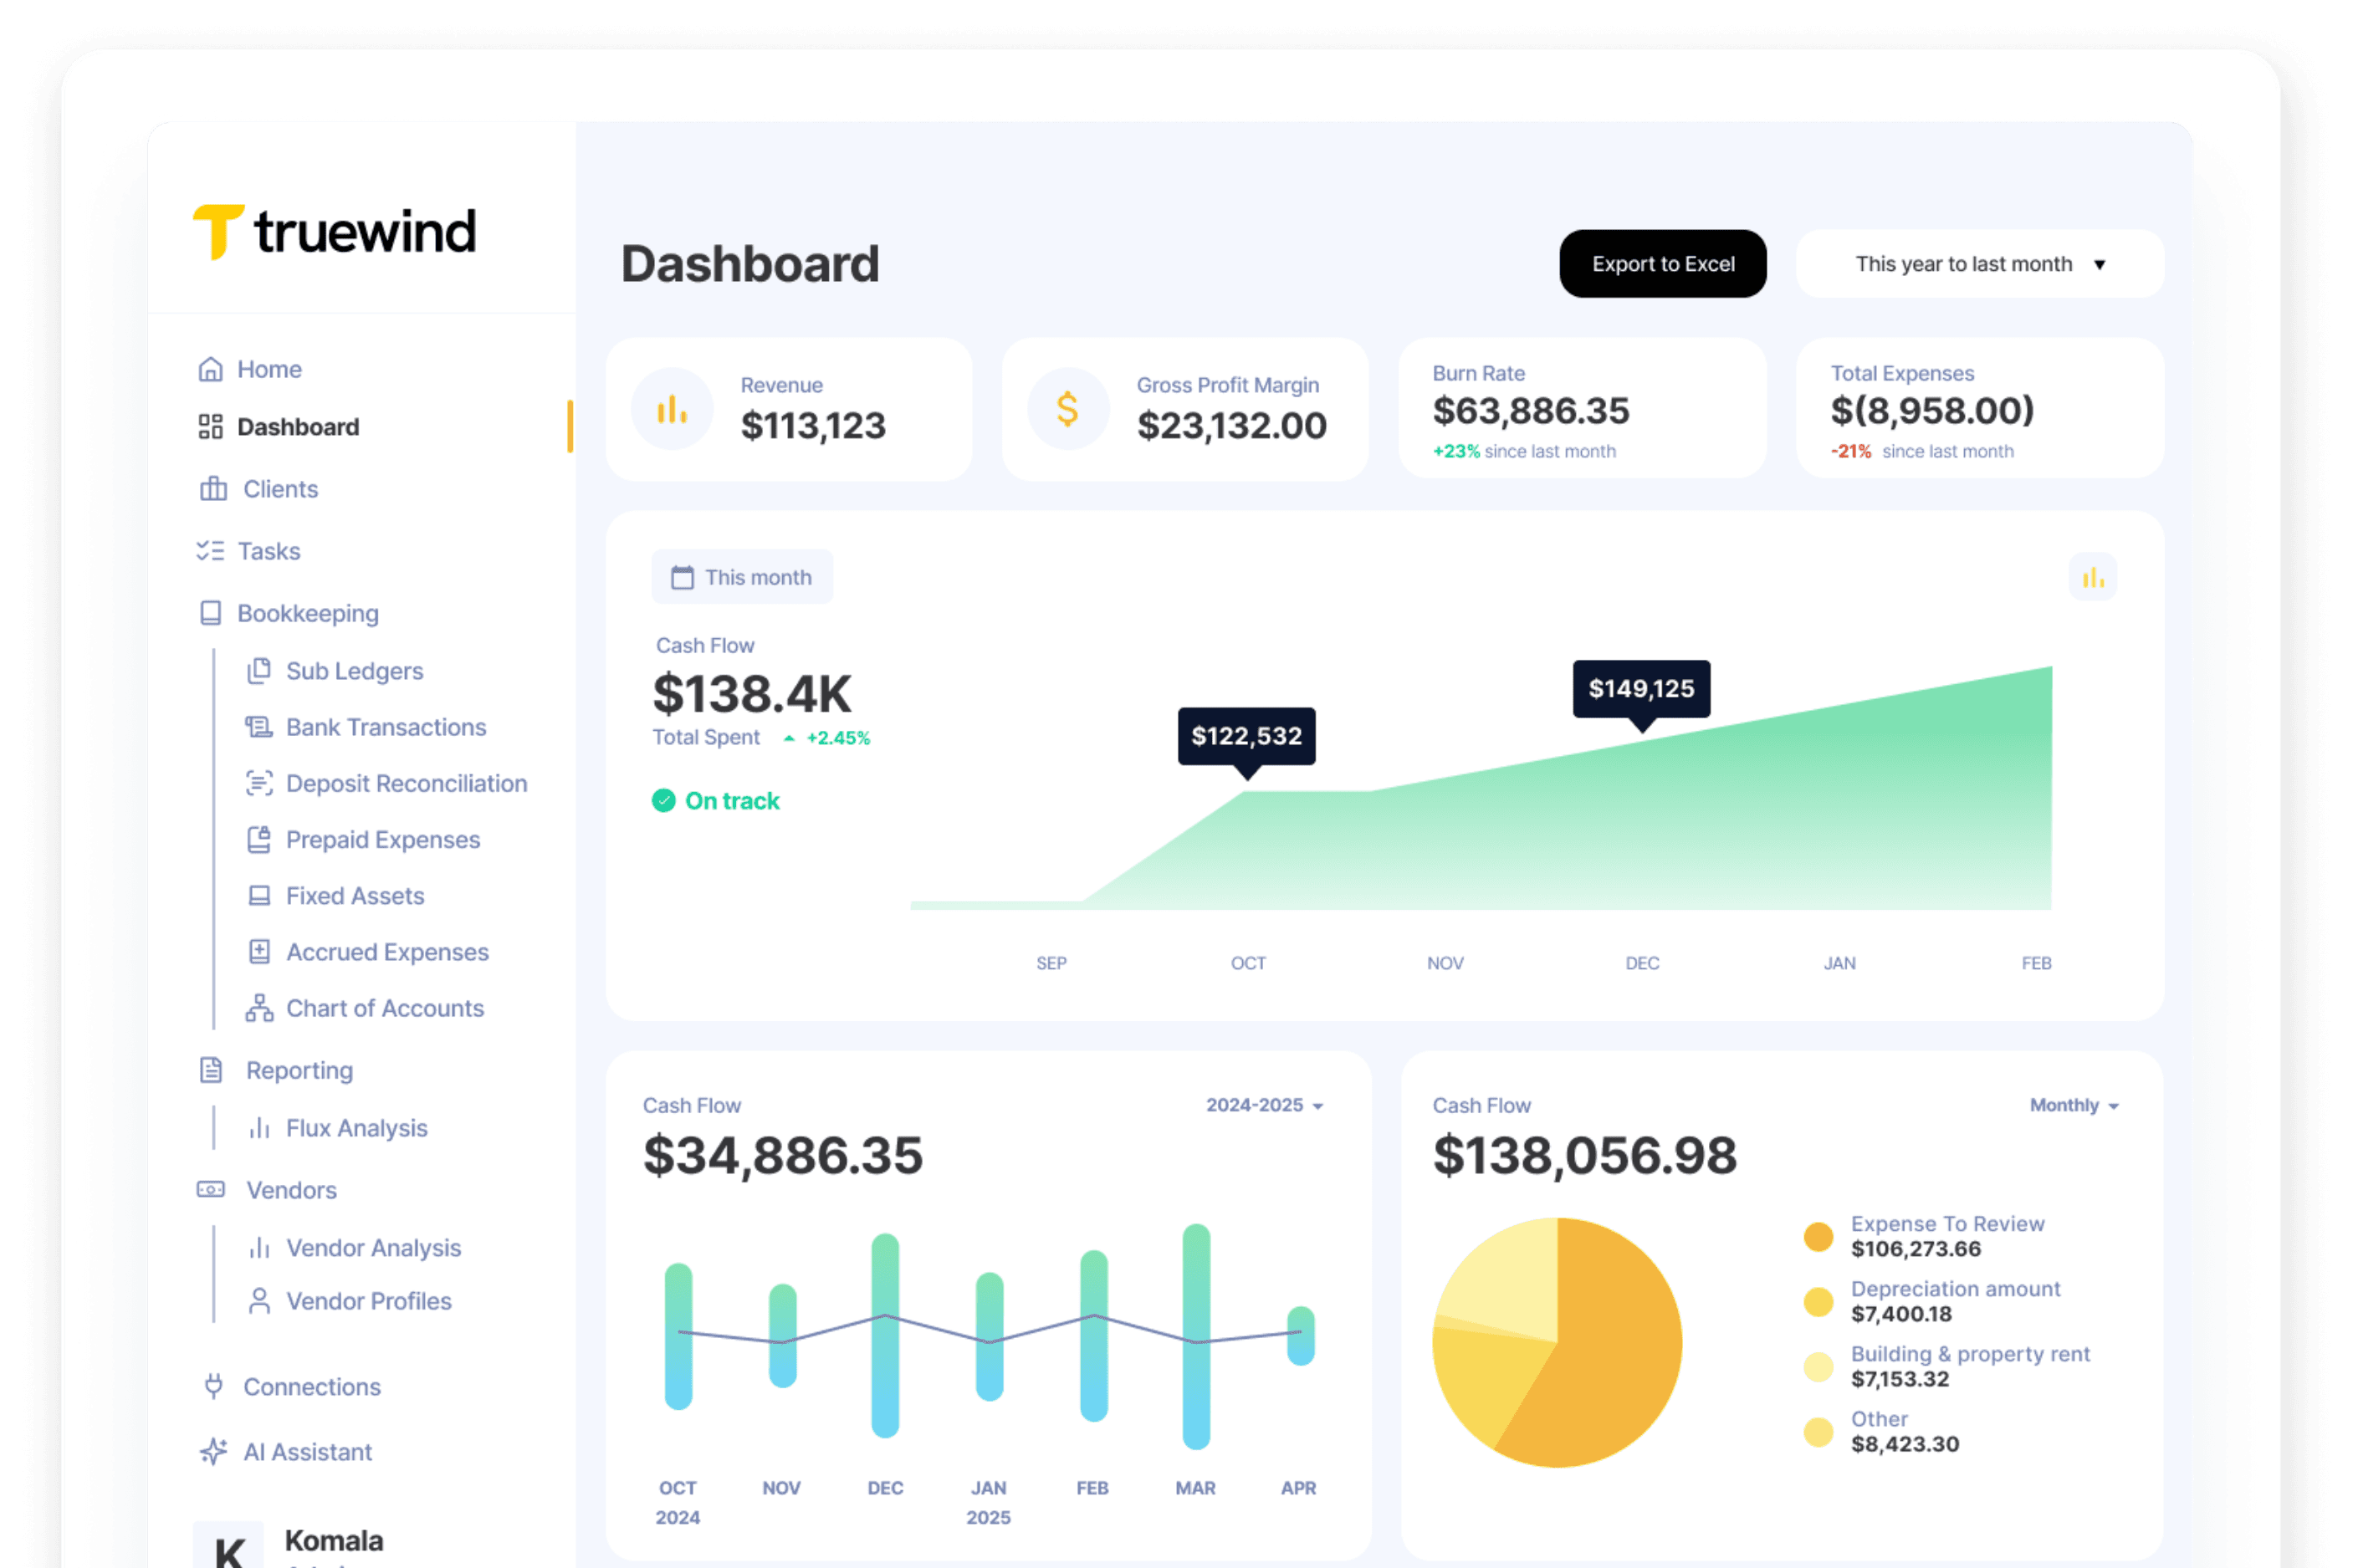The image size is (2353, 1568).
Task: Click the Clients icon in sidebar
Action: 213,489
